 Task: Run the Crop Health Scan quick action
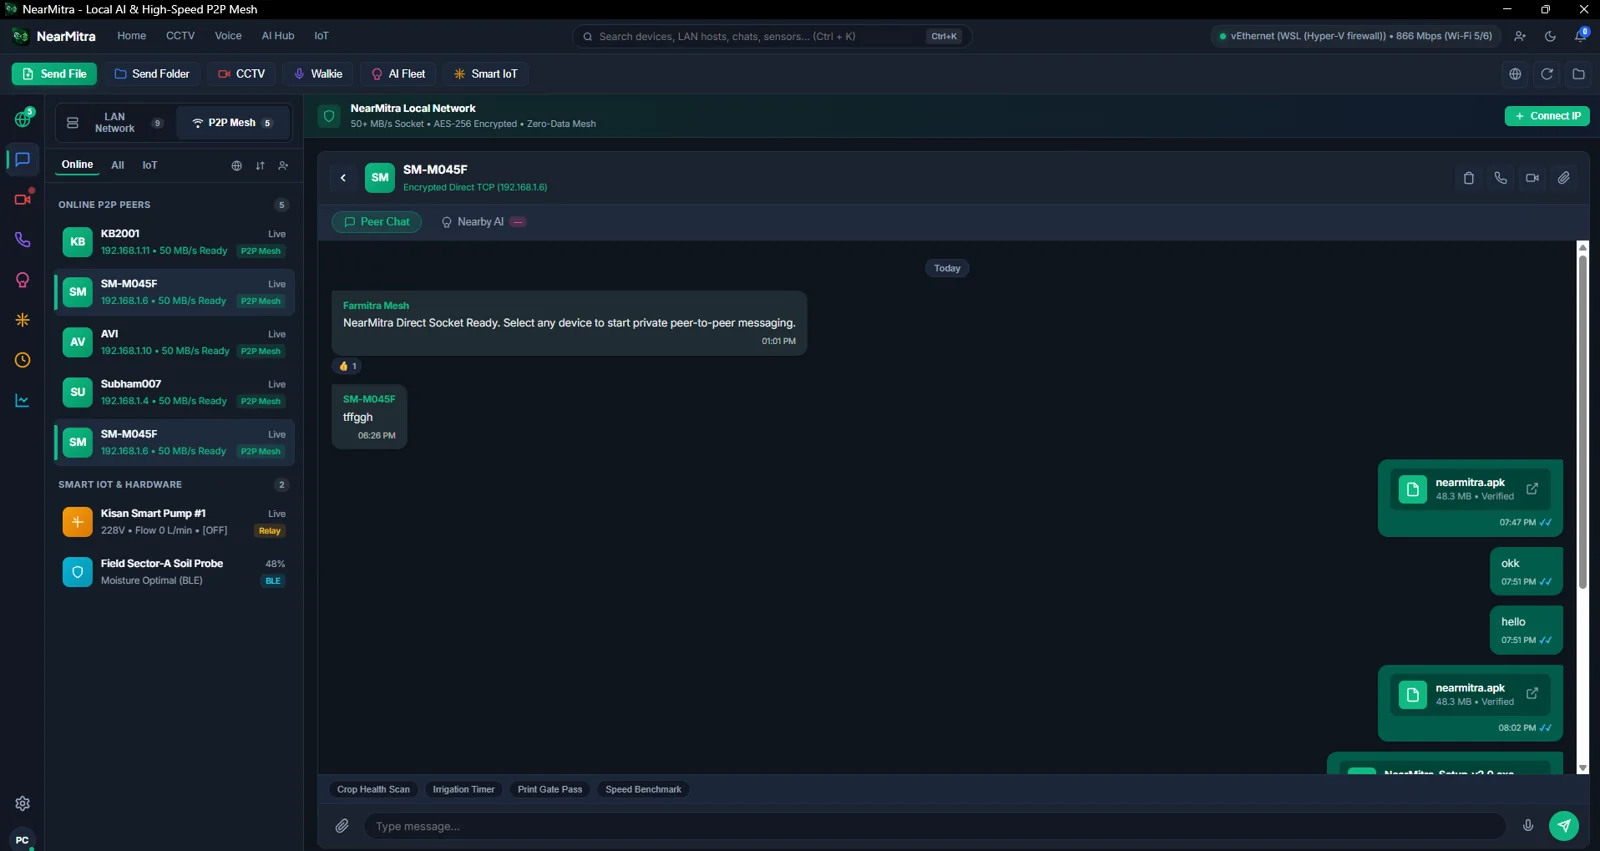pyautogui.click(x=374, y=789)
